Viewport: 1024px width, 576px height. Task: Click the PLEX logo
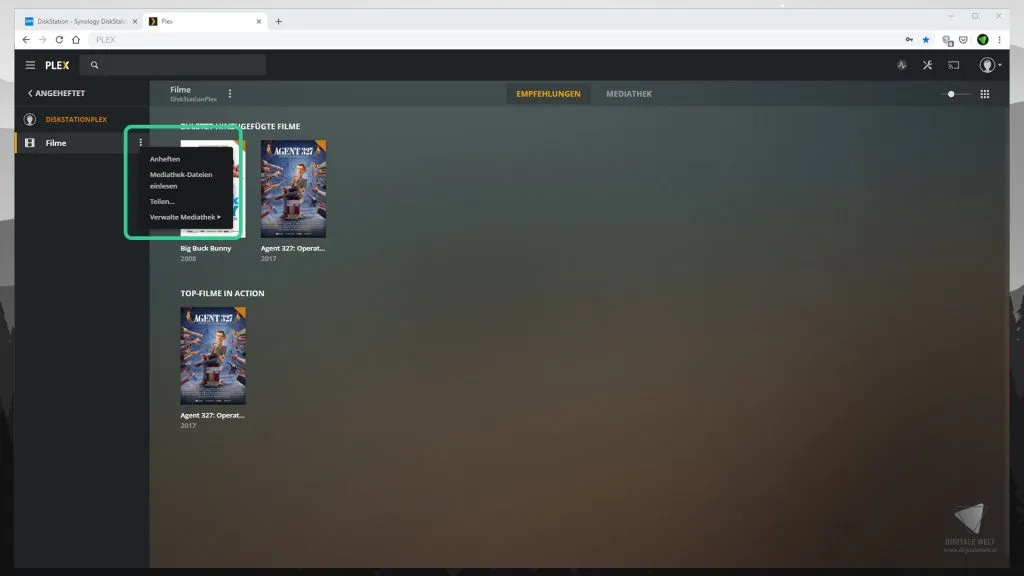[x=57, y=65]
